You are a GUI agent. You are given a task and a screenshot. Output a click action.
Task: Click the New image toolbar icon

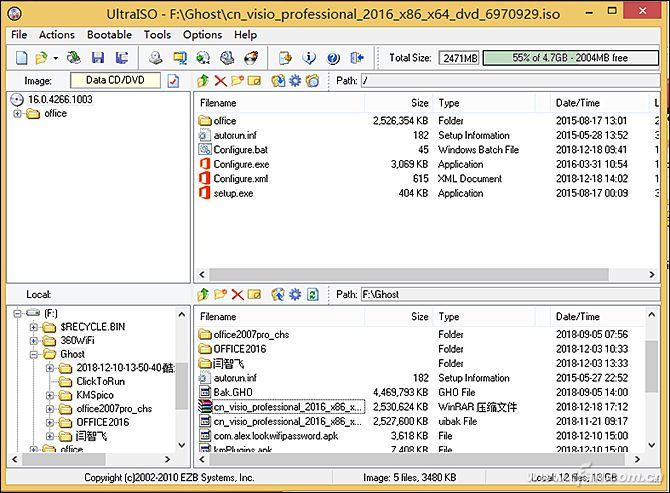[x=21, y=58]
